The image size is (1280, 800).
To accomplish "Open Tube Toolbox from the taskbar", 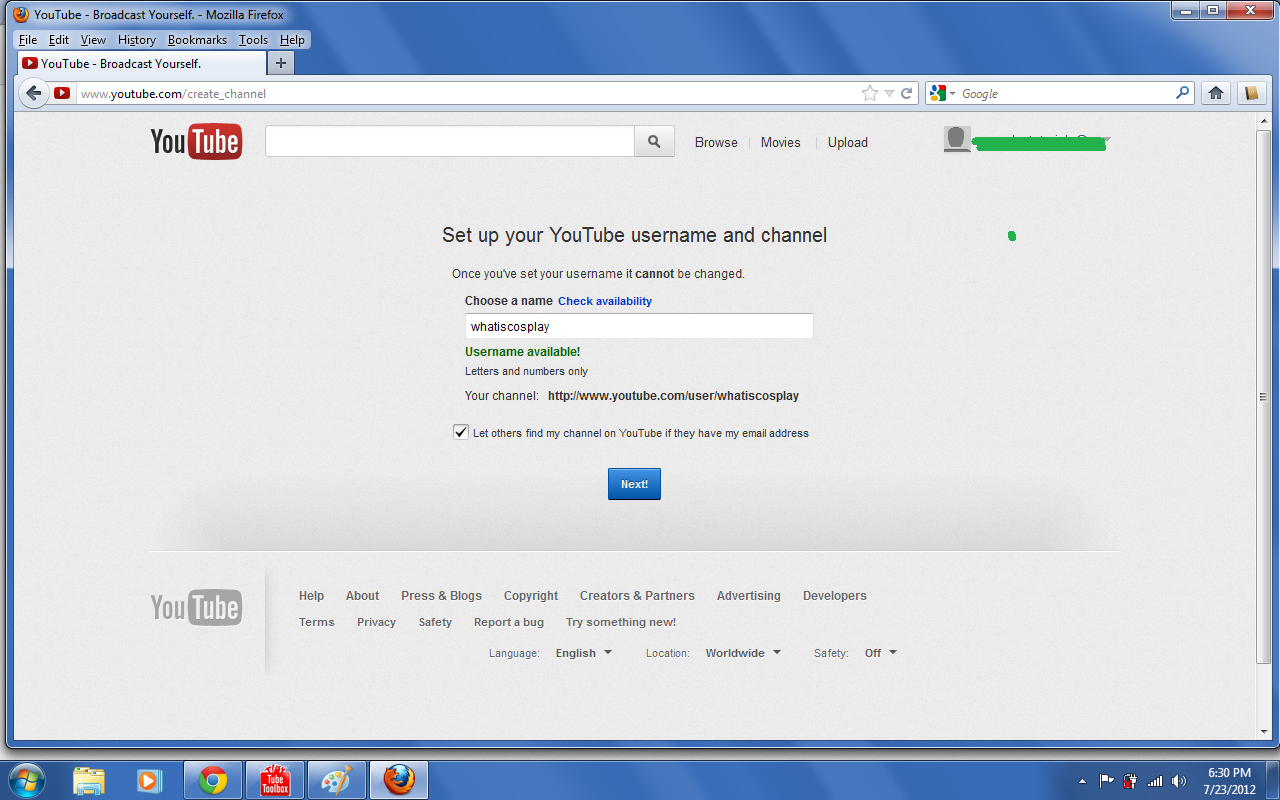I will pyautogui.click(x=275, y=780).
